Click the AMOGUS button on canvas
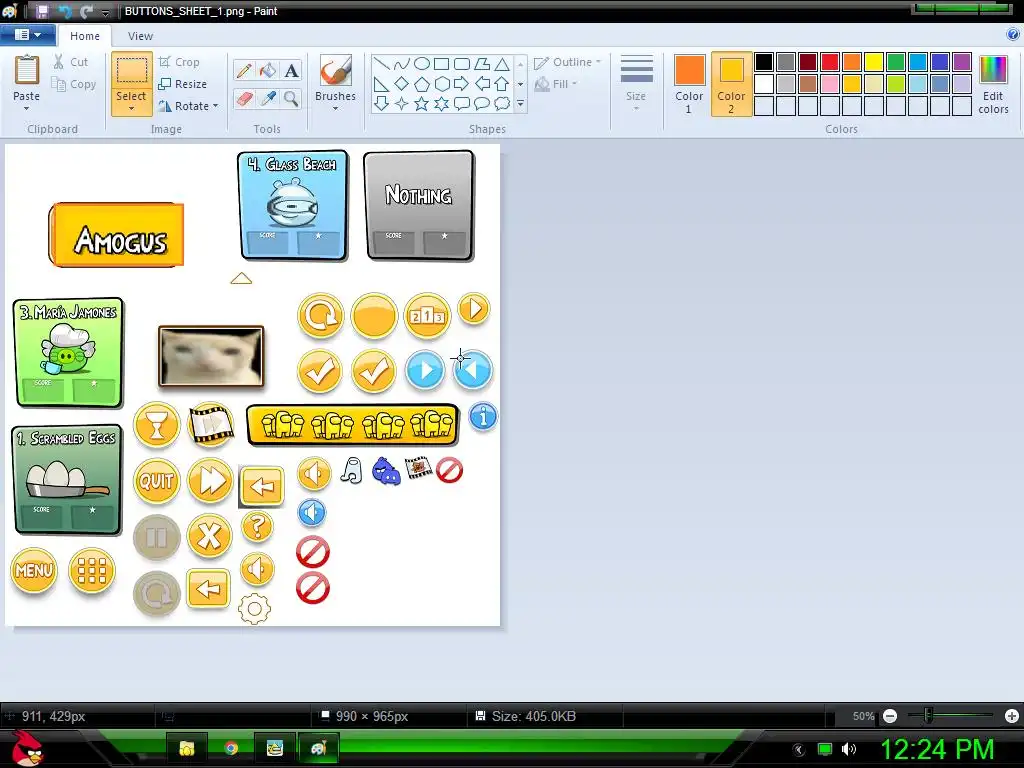 tap(116, 234)
